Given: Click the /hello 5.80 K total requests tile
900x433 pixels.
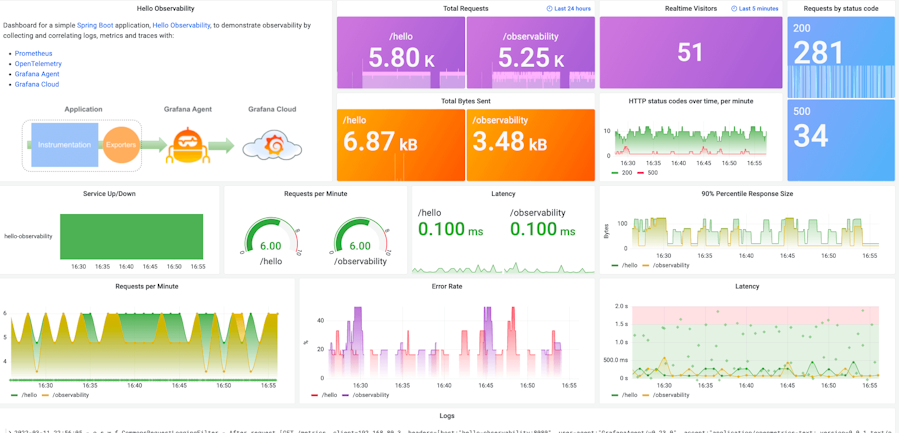Looking at the screenshot, I should tap(401, 52).
